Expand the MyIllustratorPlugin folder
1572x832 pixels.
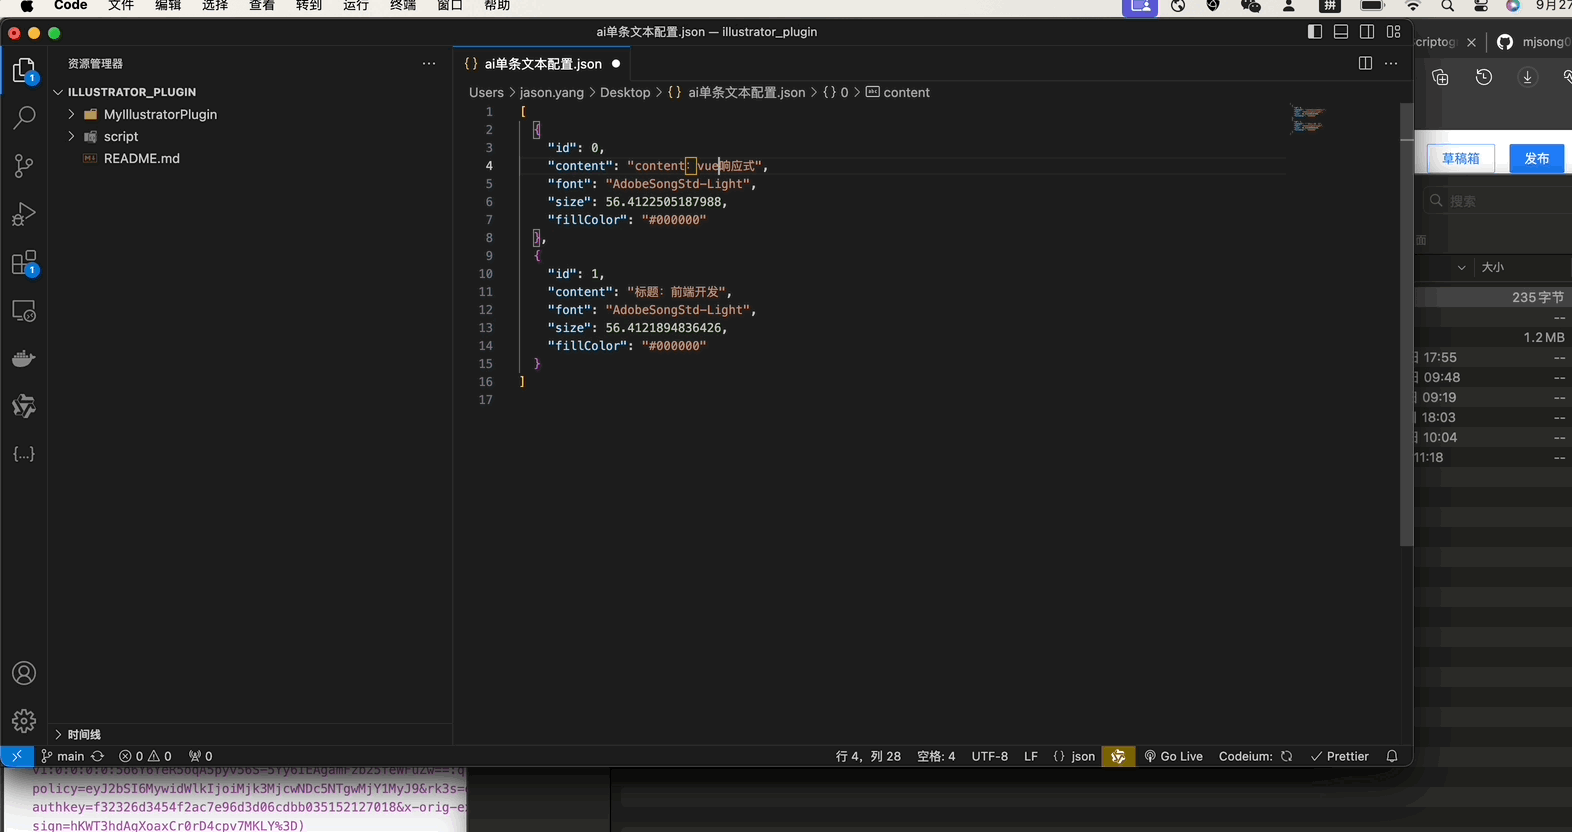(x=71, y=114)
